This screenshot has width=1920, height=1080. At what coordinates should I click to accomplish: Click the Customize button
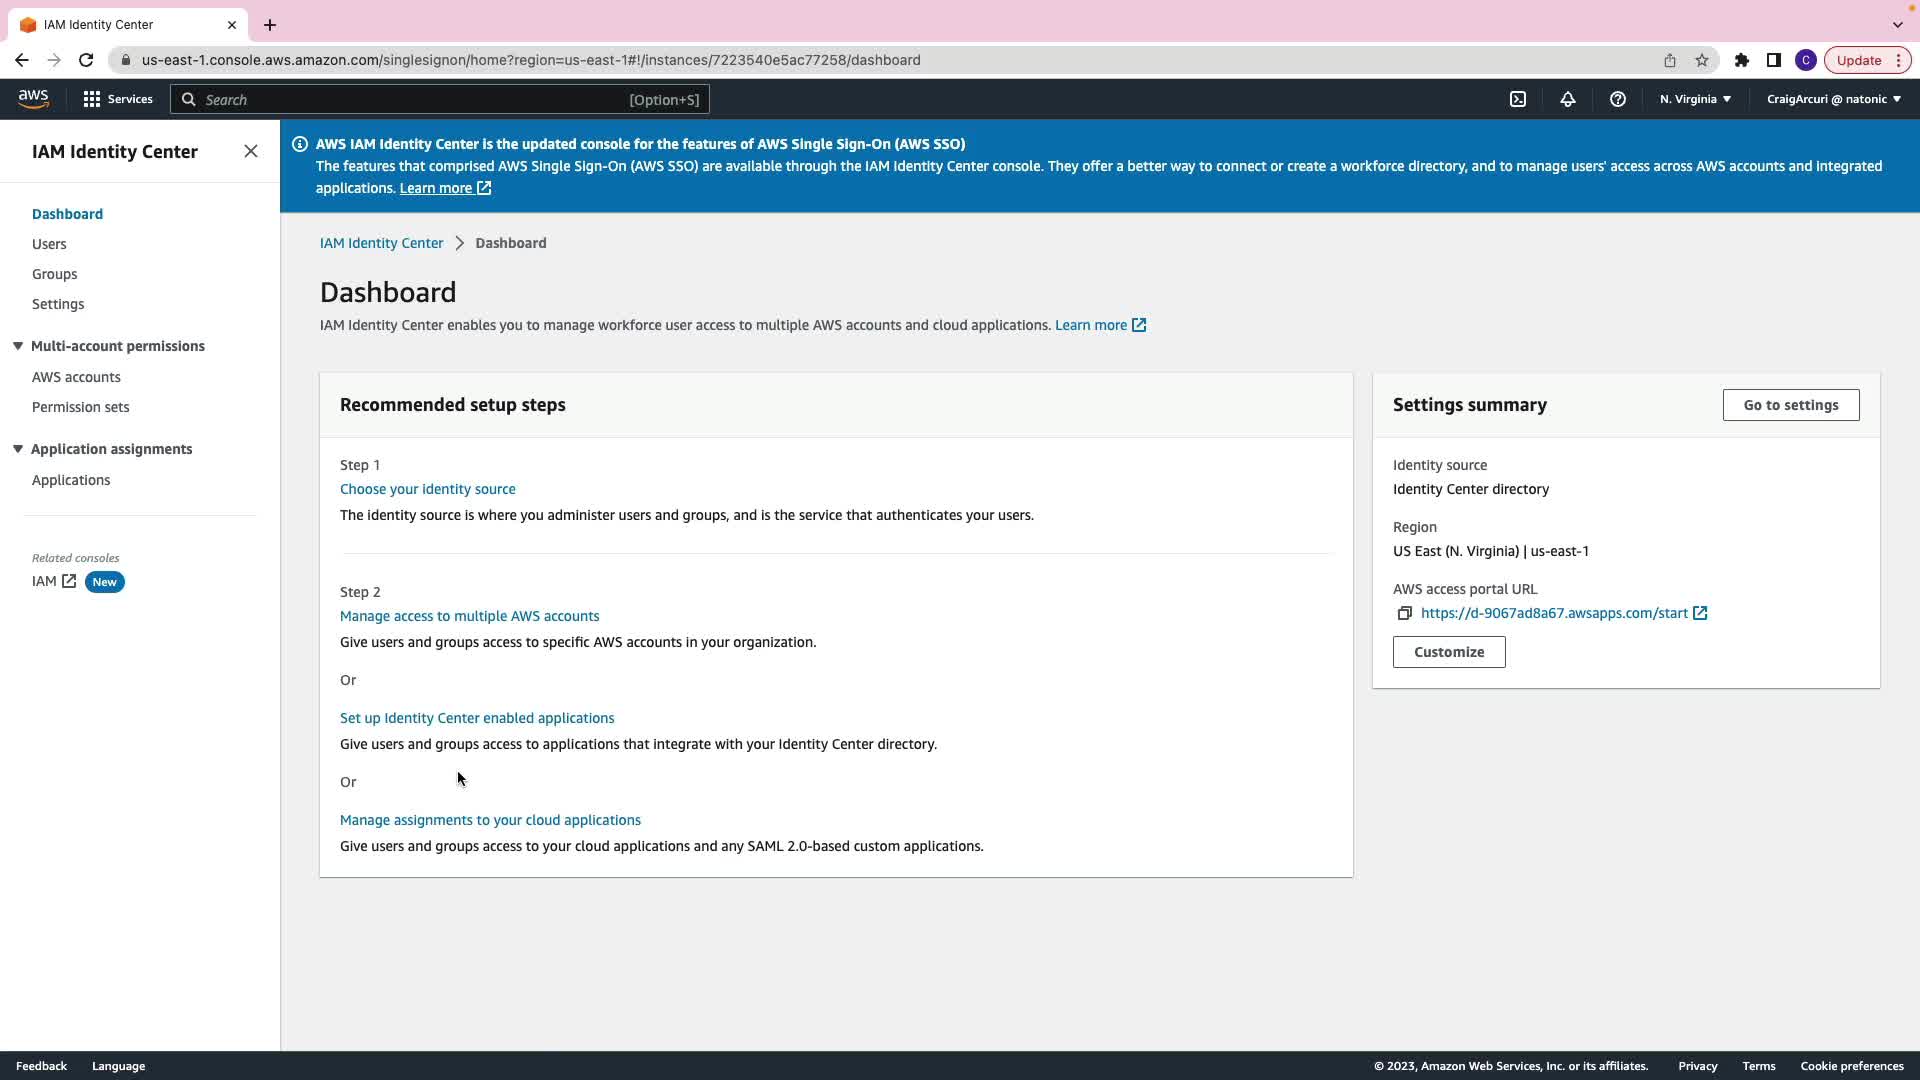point(1448,652)
